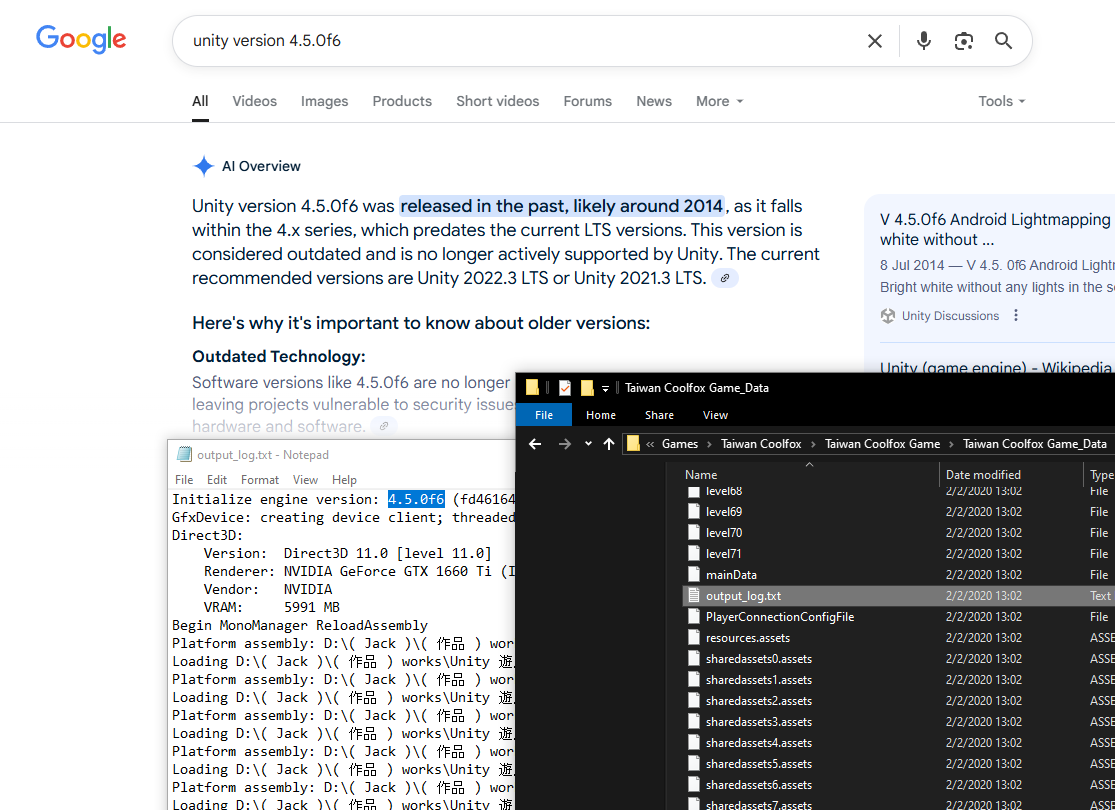Switch to the Share ribbon tab in Explorer
The image size is (1115, 810).
pos(659,415)
